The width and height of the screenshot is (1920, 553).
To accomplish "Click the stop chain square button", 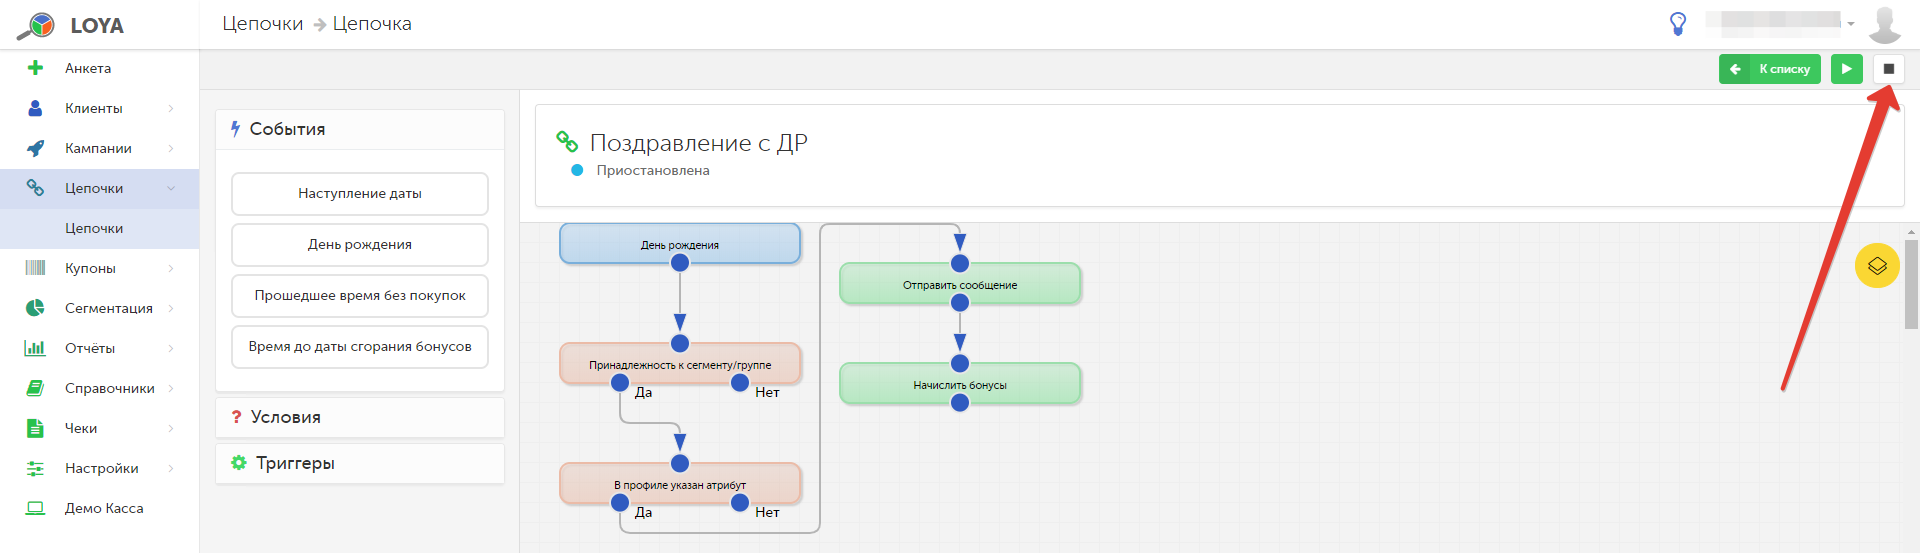I will [1888, 69].
